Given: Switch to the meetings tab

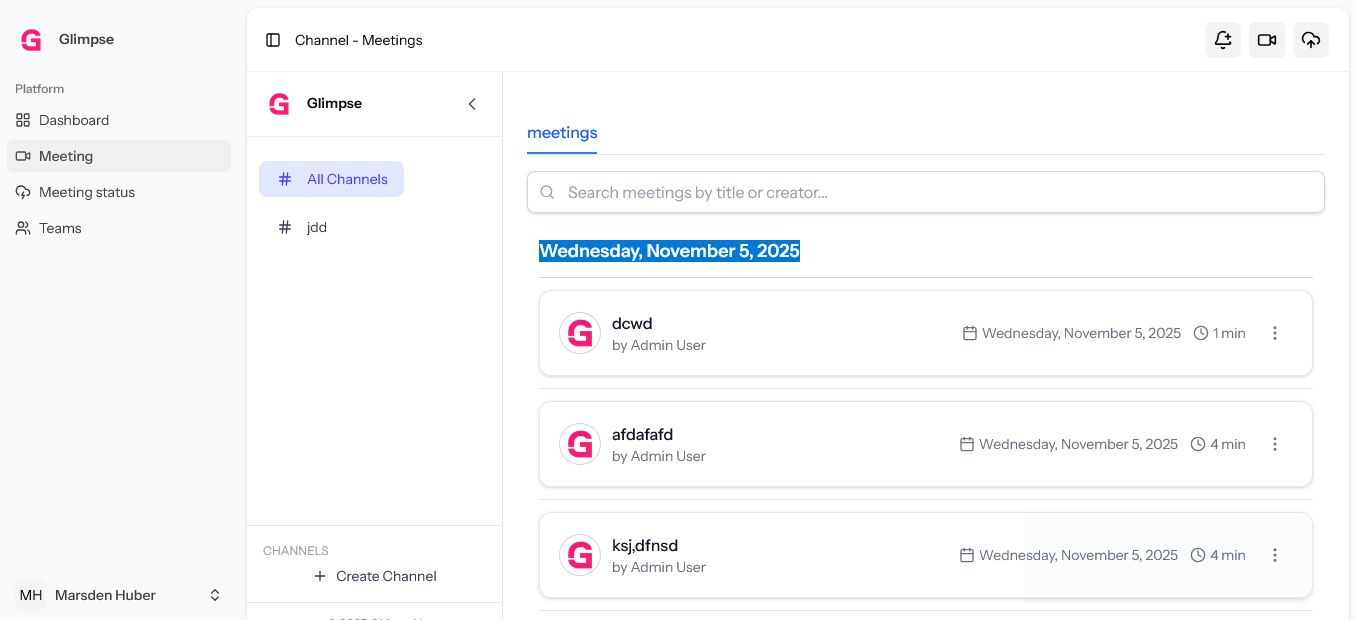Looking at the screenshot, I should [562, 133].
